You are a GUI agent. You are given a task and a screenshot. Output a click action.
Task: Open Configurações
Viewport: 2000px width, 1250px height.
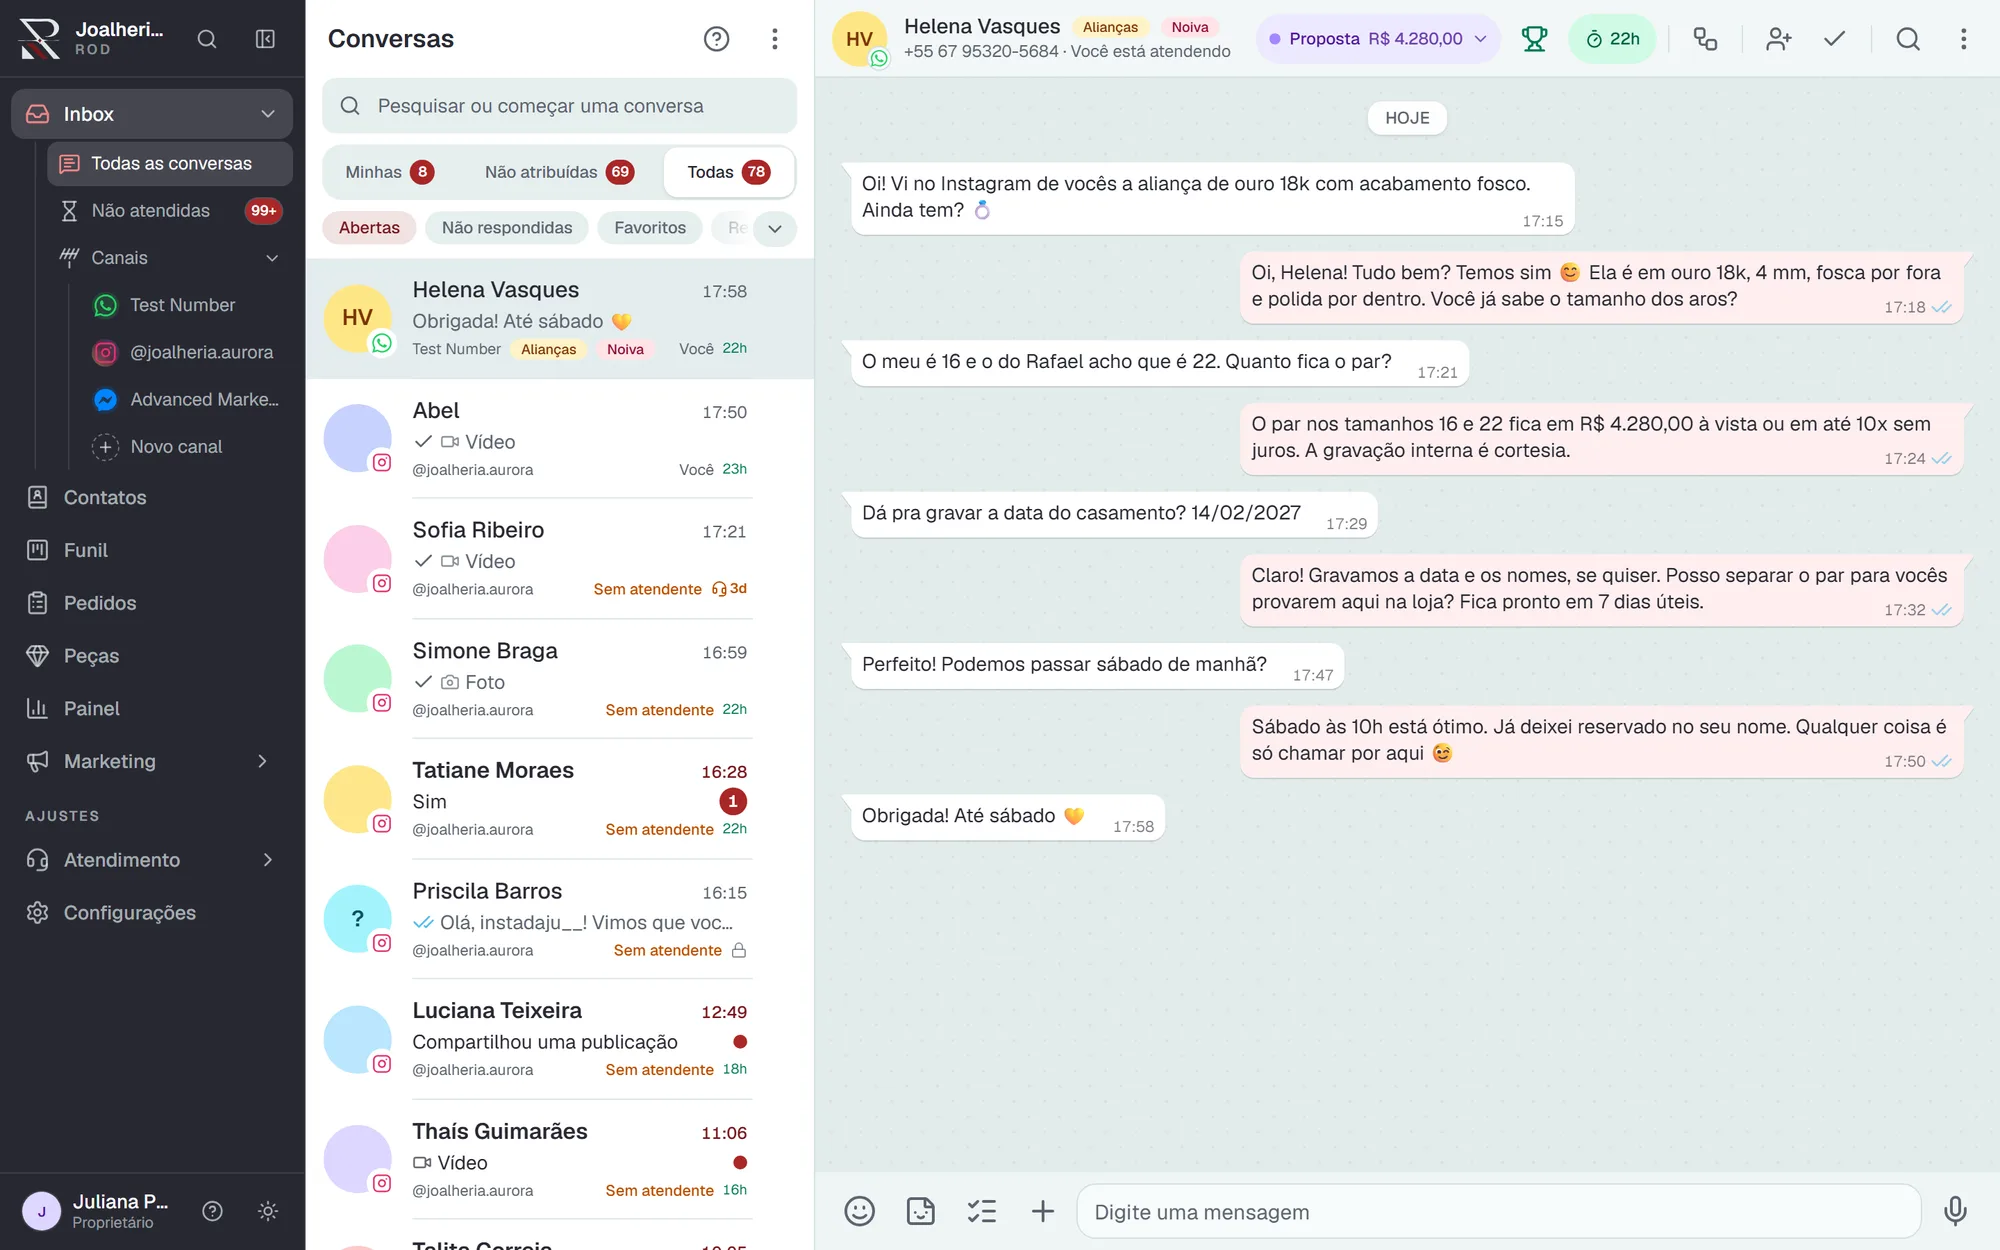pyautogui.click(x=152, y=913)
